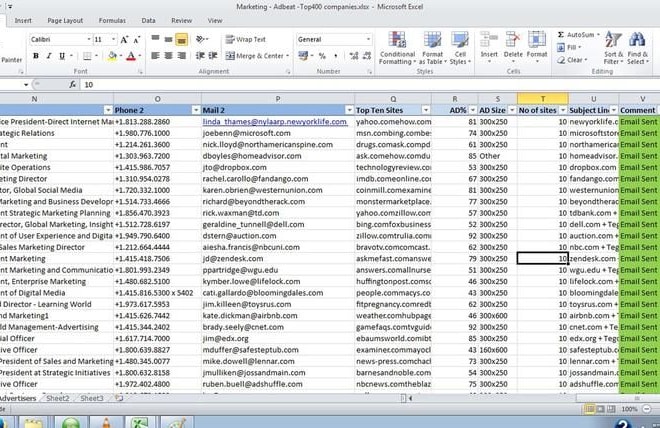Open Merge & Center dropdown arrow
The width and height of the screenshot is (660, 428).
click(287, 56)
